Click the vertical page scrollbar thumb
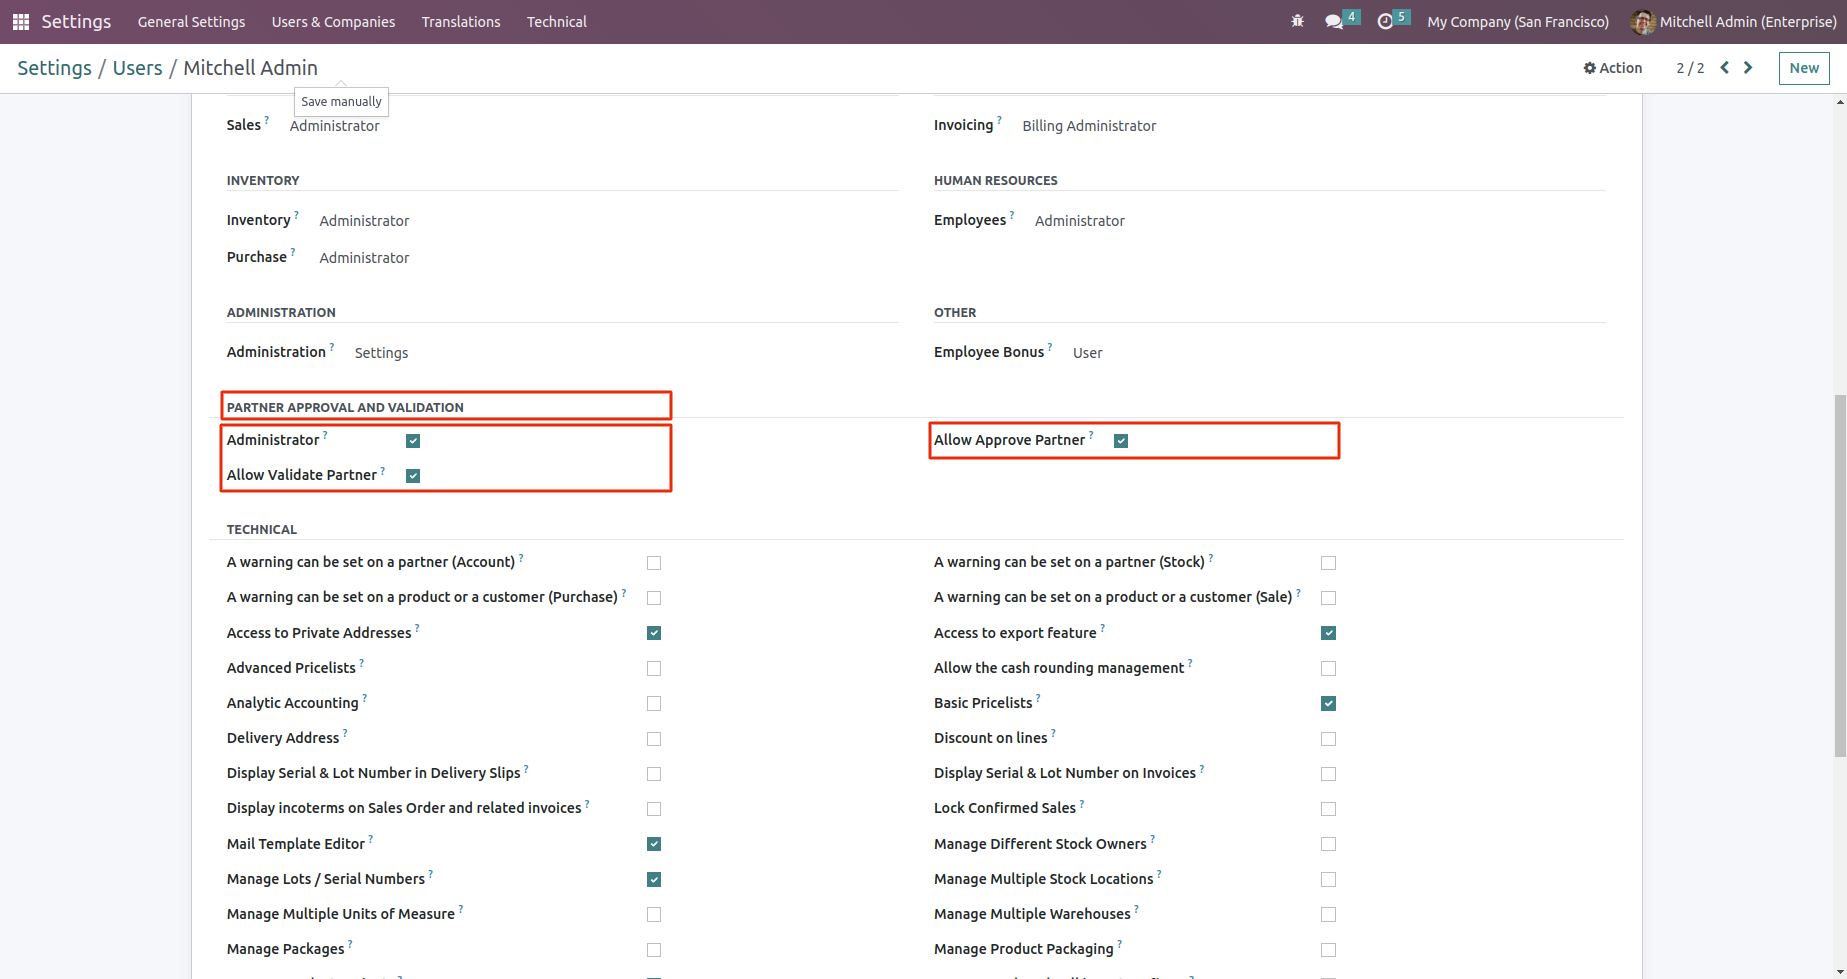 tap(1840, 576)
